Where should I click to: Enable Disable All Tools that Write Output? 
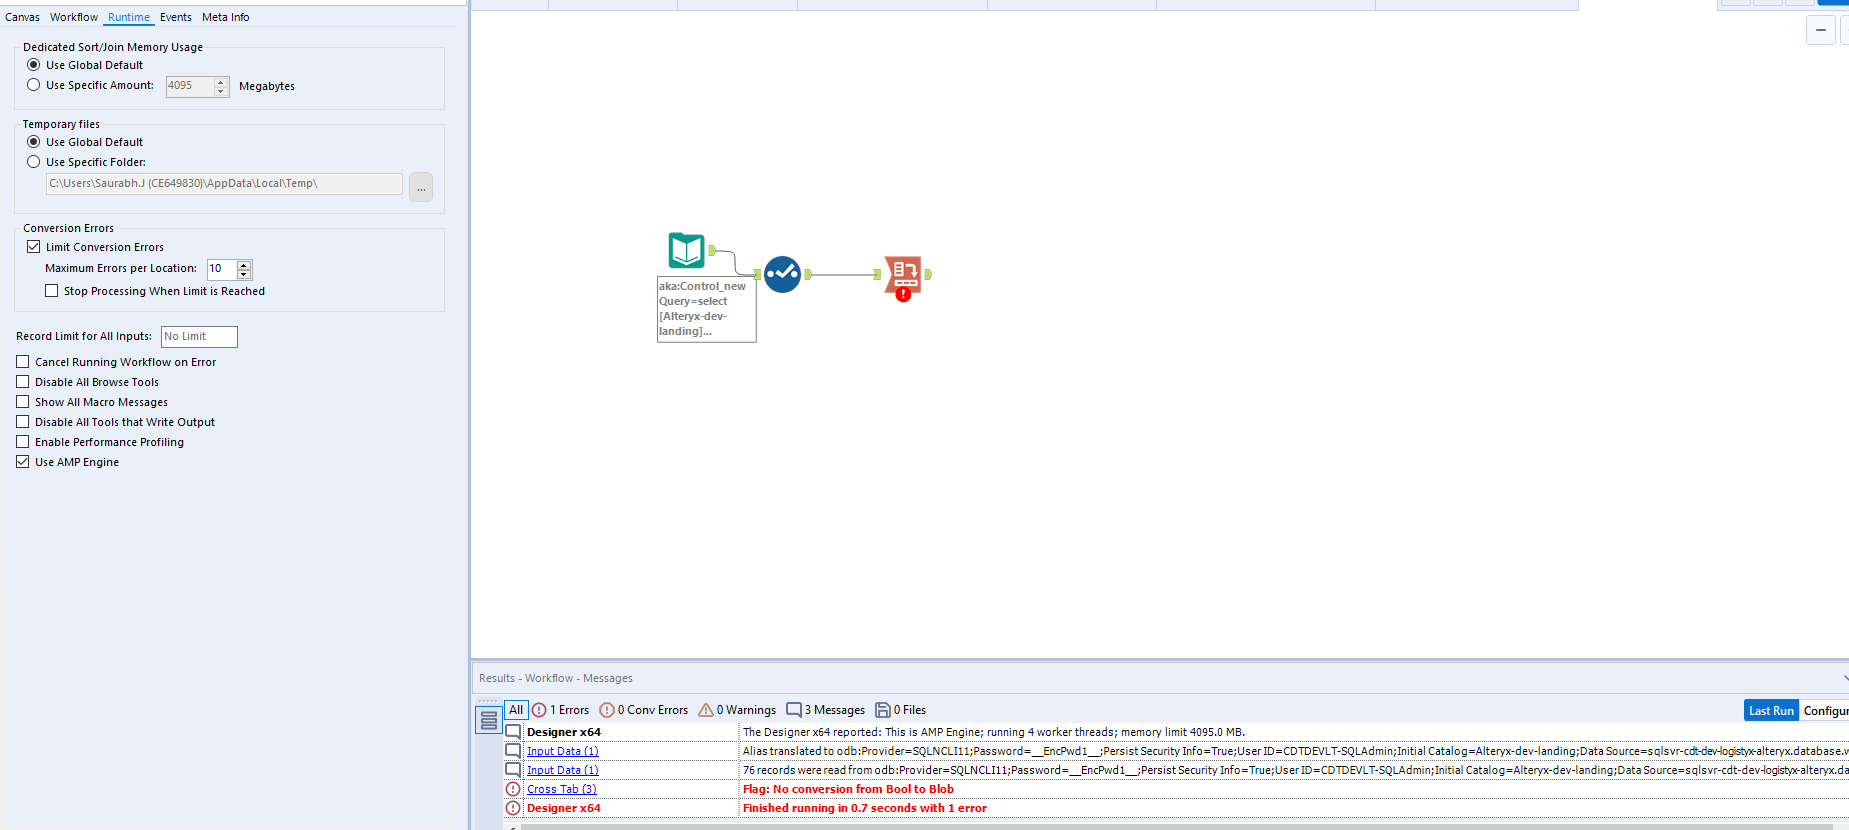[23, 422]
